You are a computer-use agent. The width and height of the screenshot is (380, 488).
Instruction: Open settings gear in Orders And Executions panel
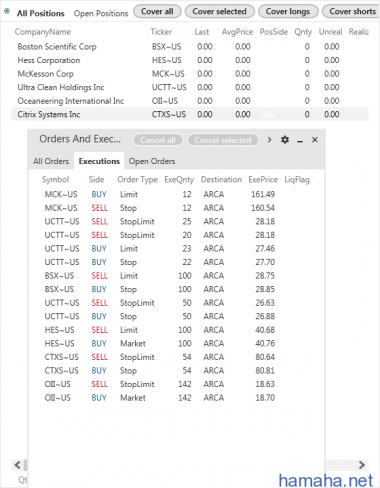click(285, 140)
